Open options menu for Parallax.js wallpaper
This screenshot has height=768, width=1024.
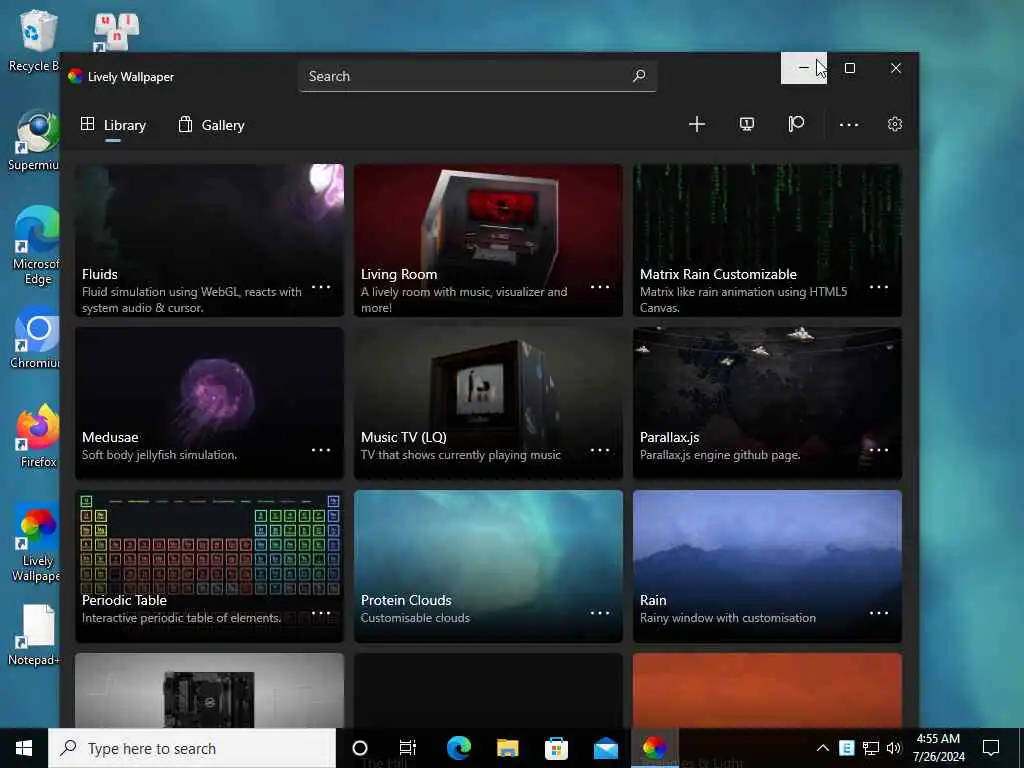point(878,450)
